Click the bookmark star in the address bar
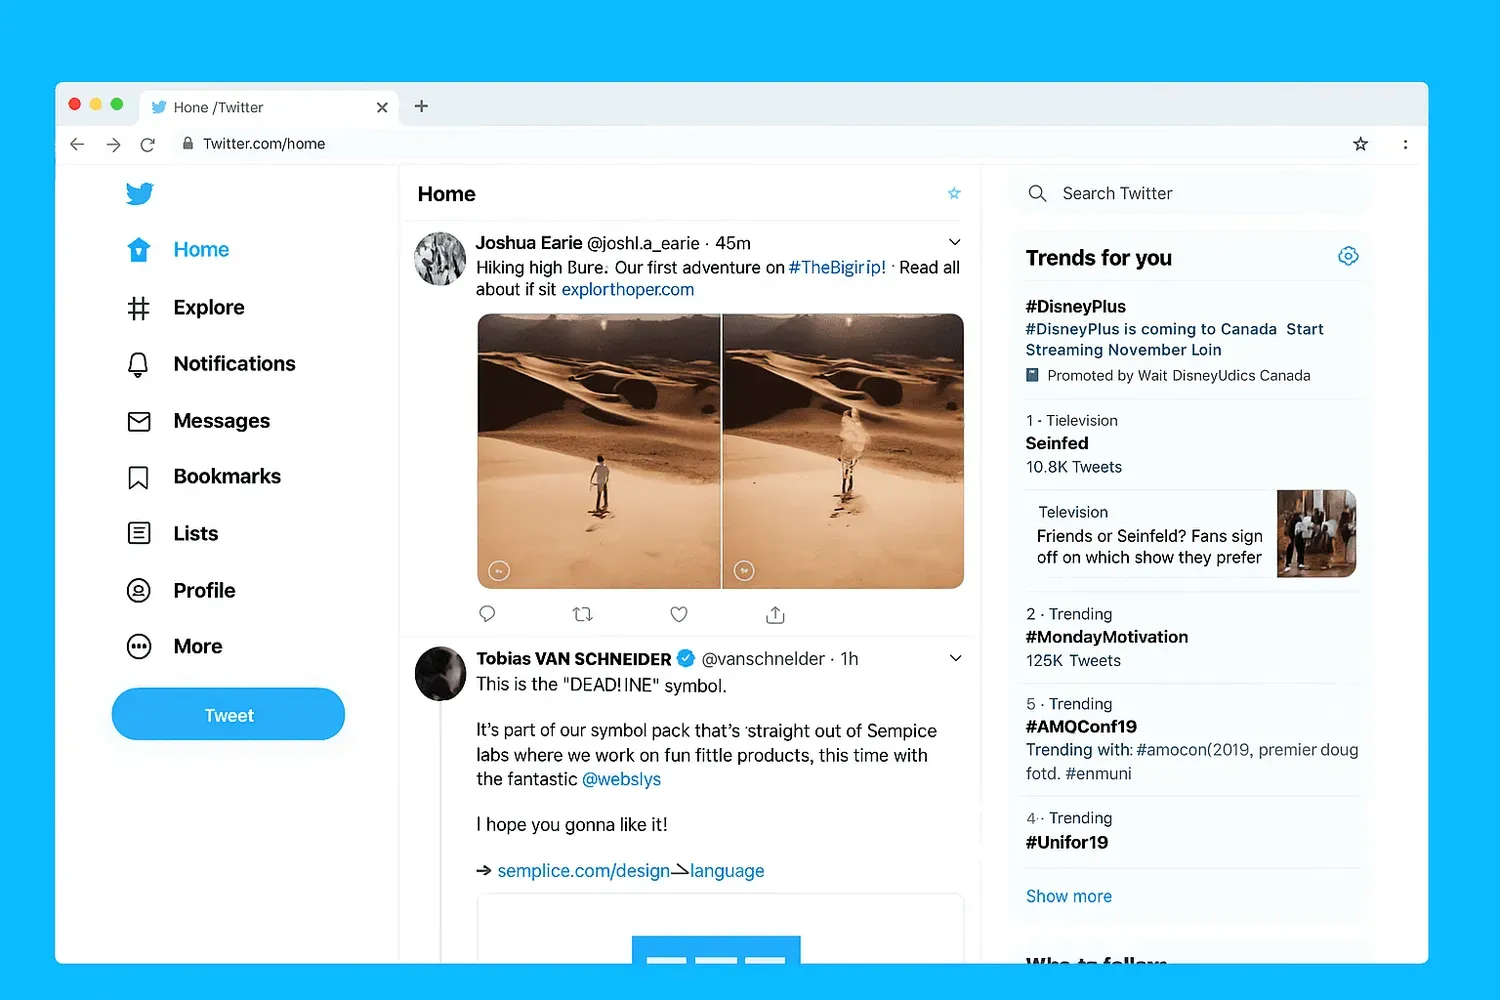Image resolution: width=1500 pixels, height=1000 pixels. click(x=1360, y=144)
